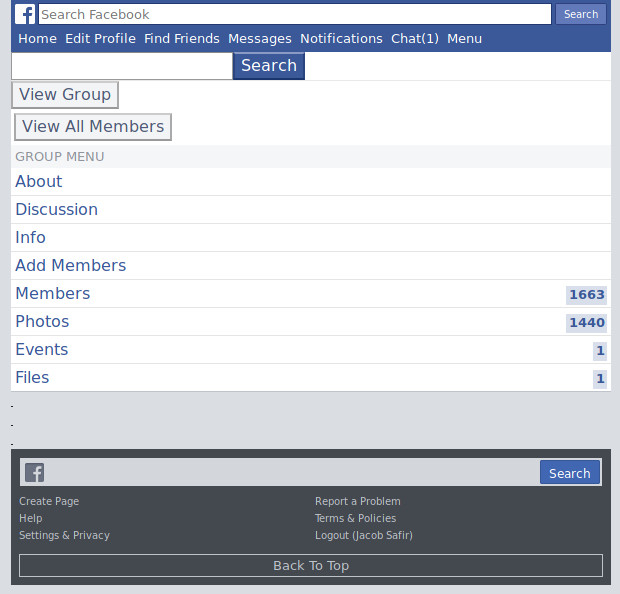Open the Files group menu item
Viewport: 620px width, 594px height.
tap(311, 378)
